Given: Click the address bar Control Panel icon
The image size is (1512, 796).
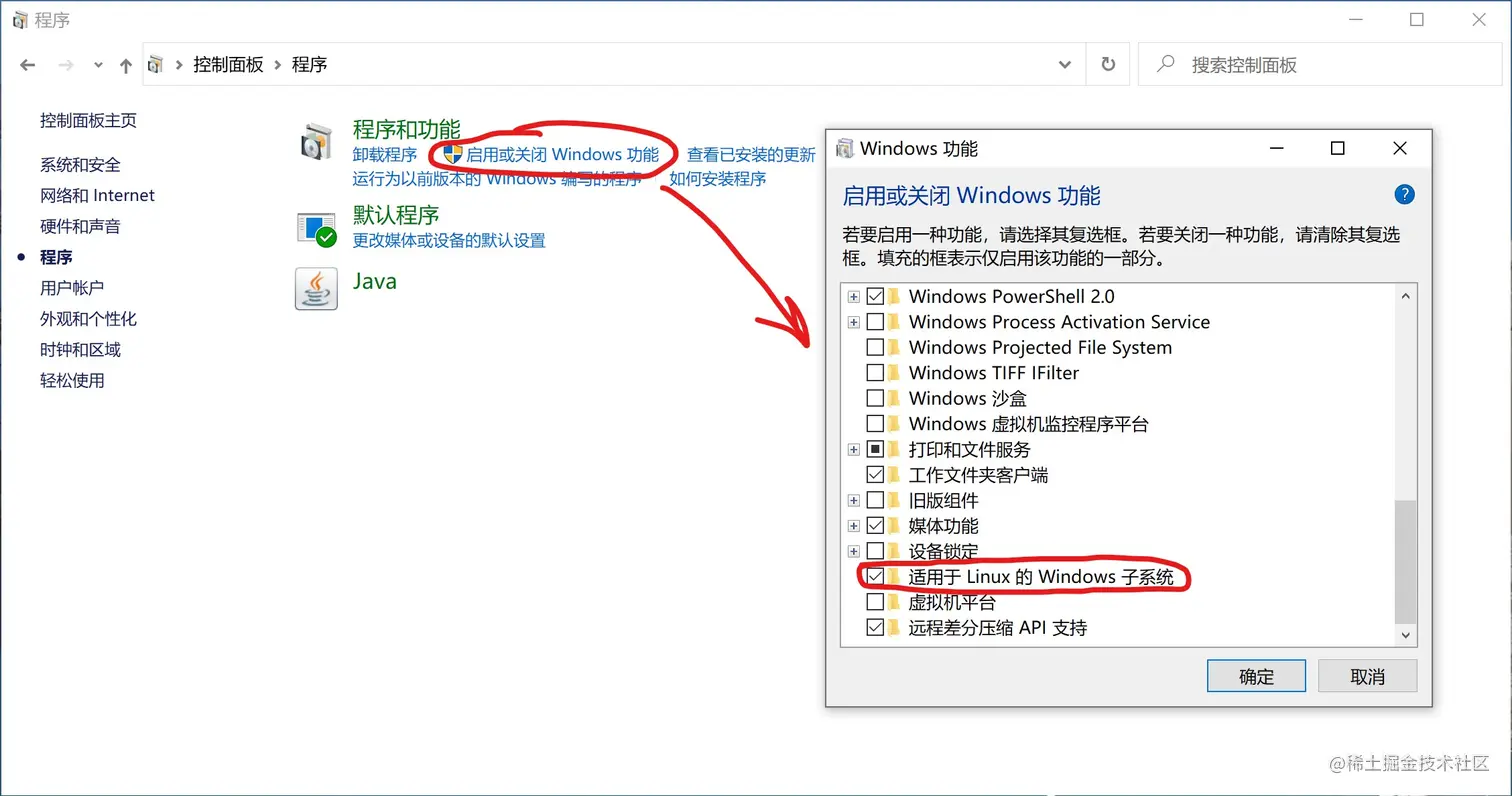Looking at the screenshot, I should [156, 64].
